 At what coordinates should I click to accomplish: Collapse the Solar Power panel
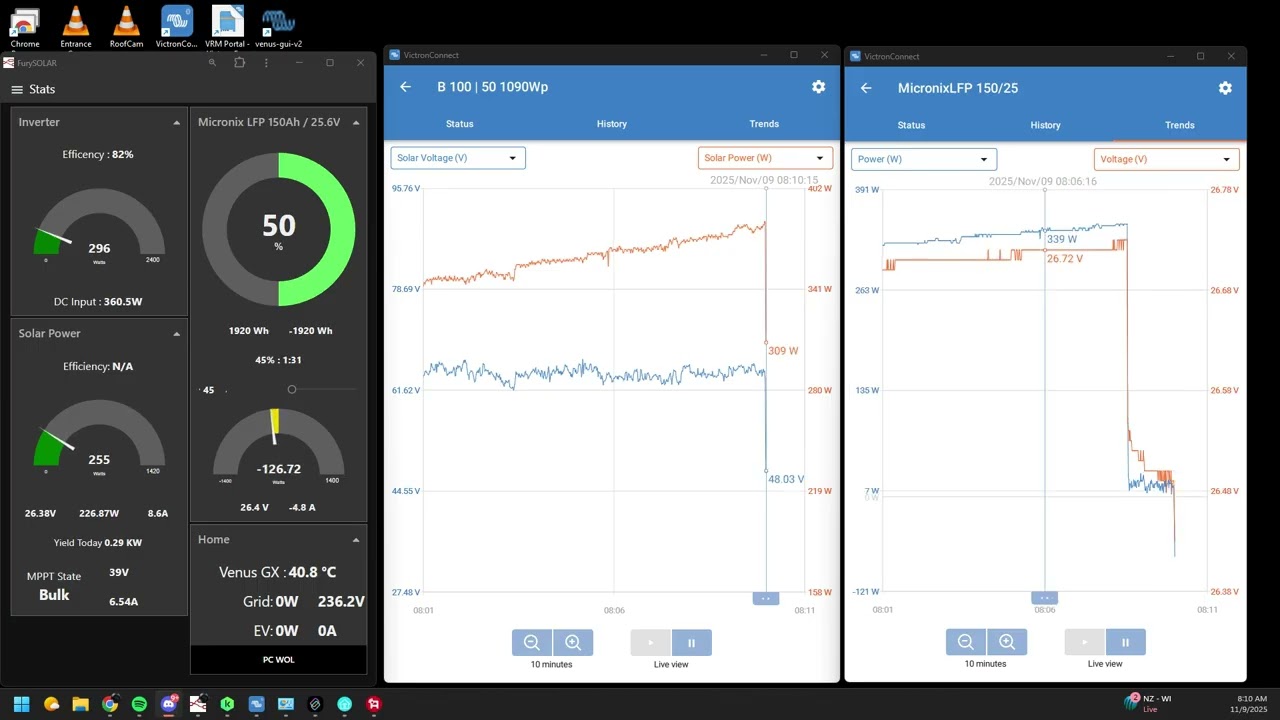tap(177, 334)
